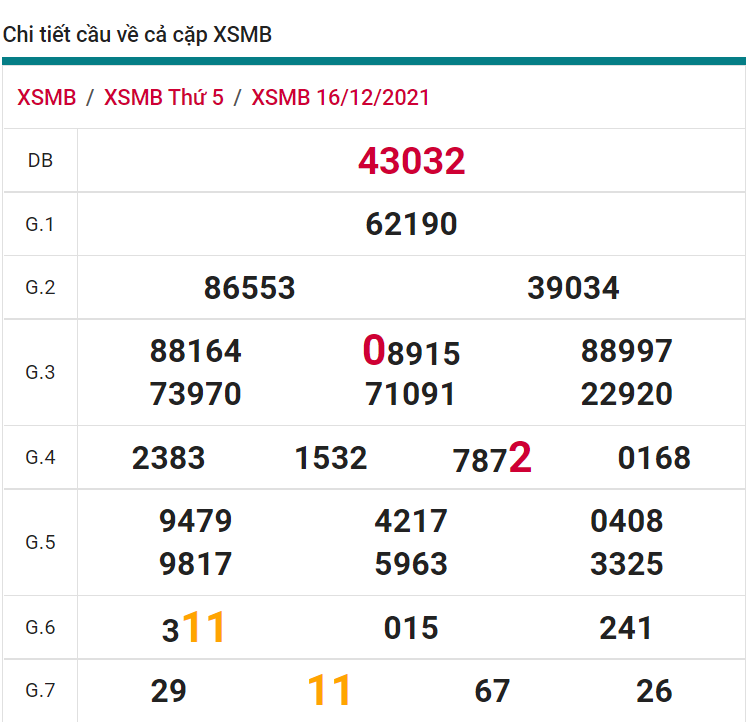Select G.2 number 39034
The image size is (751, 722).
[573, 288]
